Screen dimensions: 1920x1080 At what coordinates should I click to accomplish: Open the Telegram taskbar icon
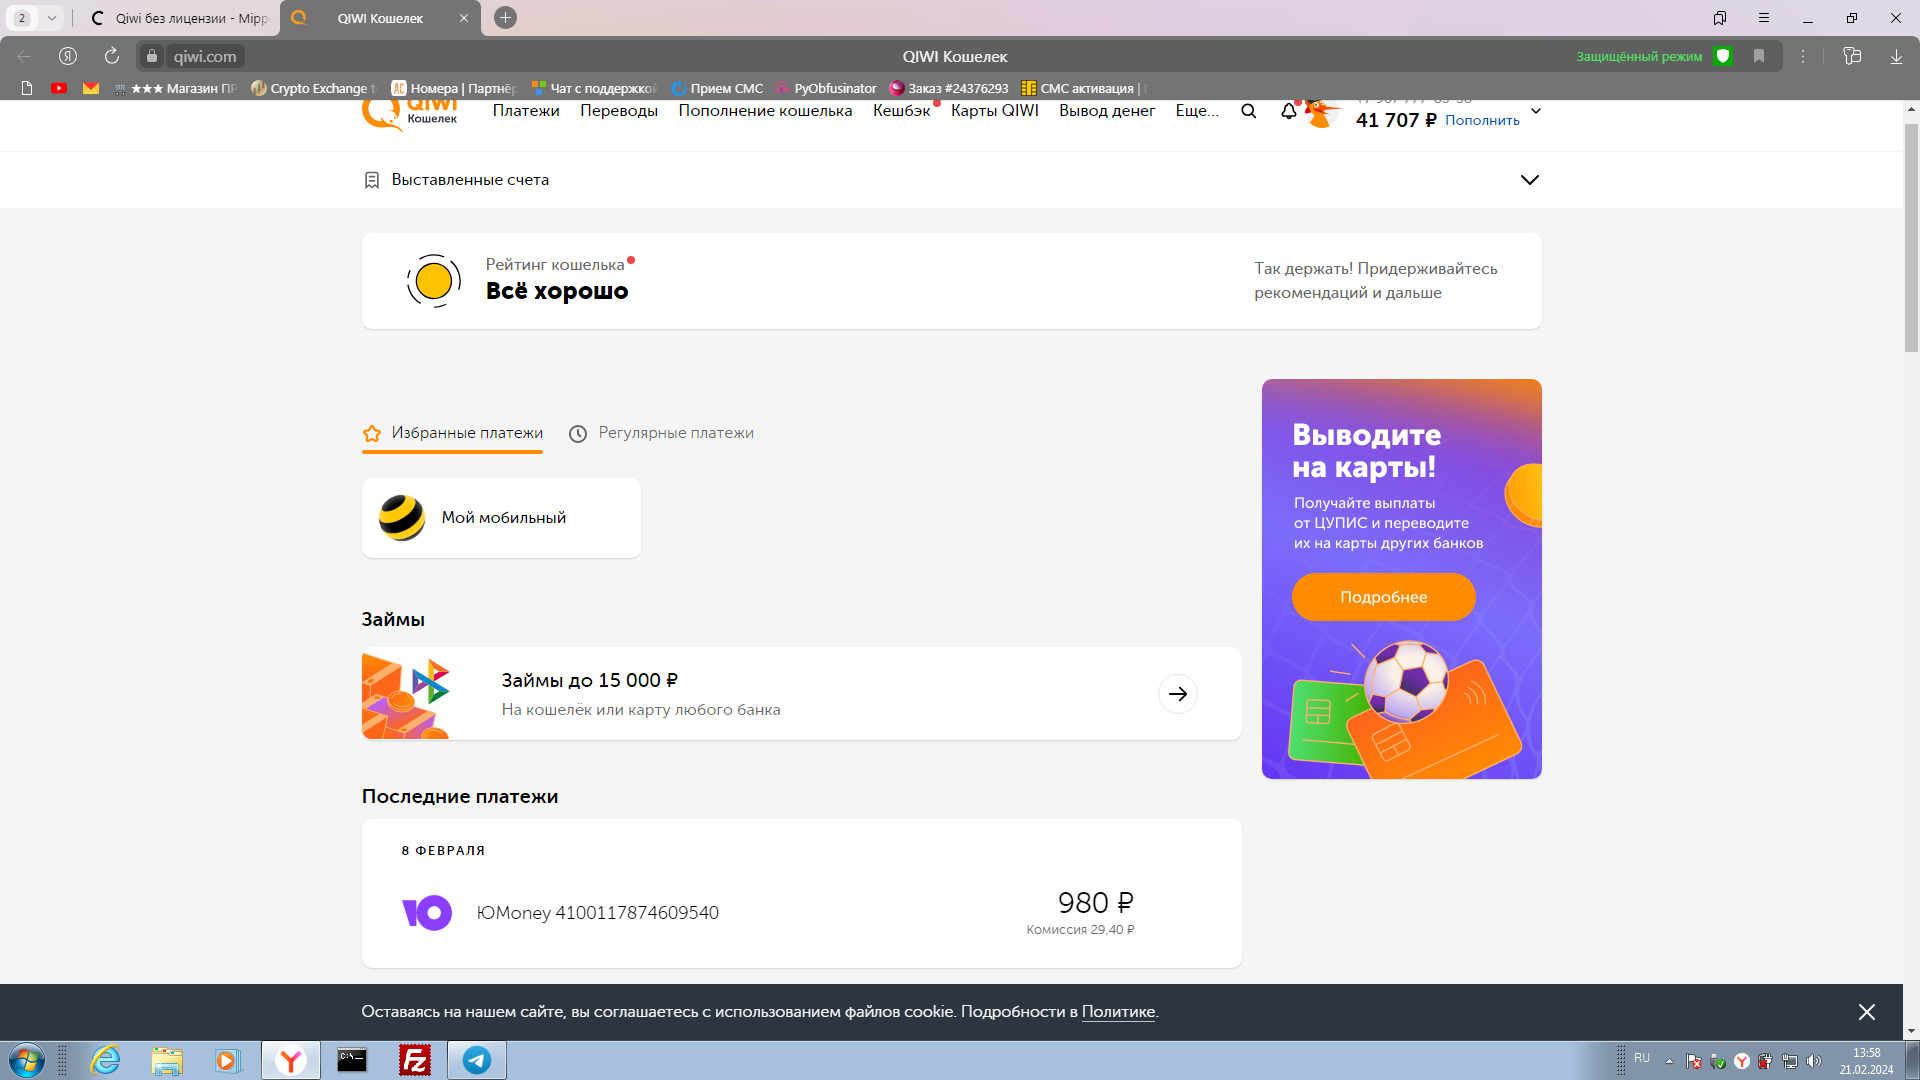(x=477, y=1060)
